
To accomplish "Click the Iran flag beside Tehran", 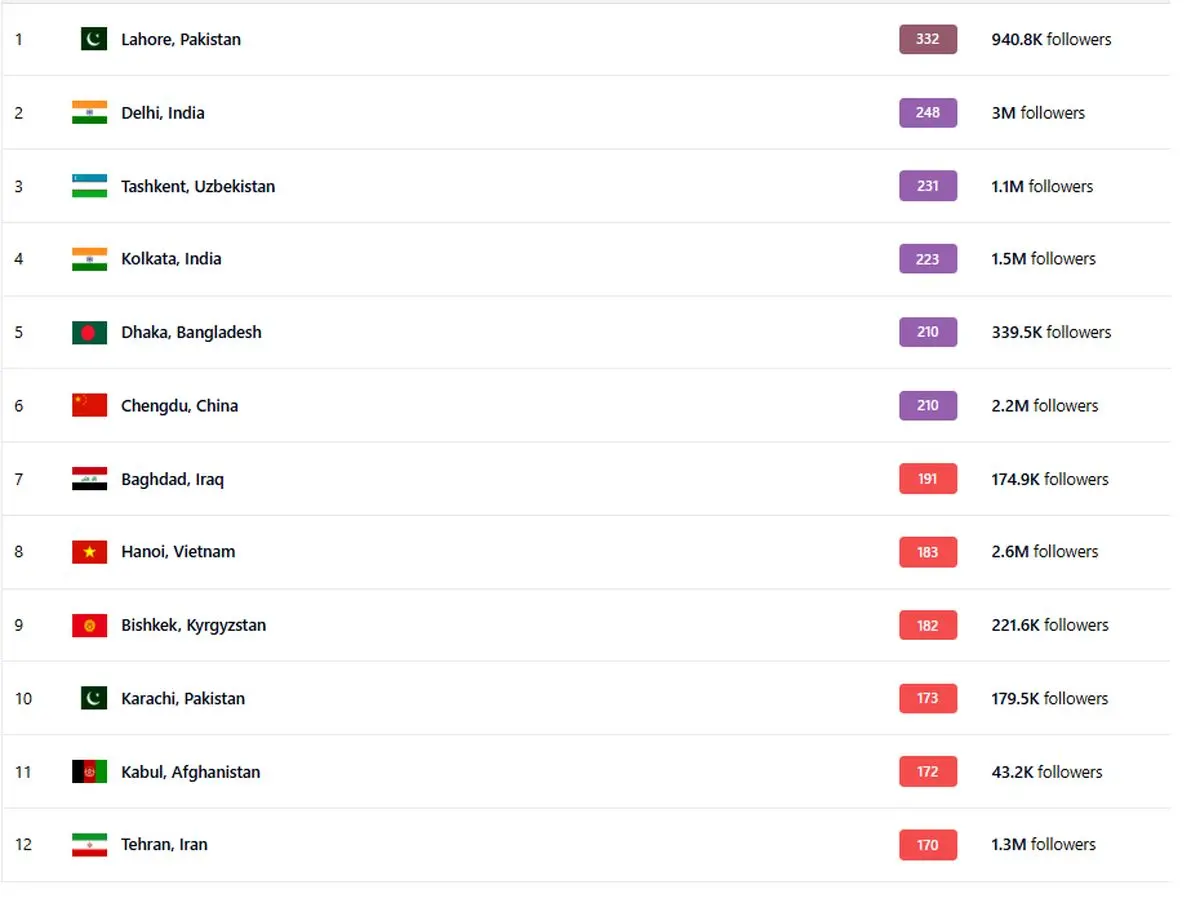I will tap(89, 845).
